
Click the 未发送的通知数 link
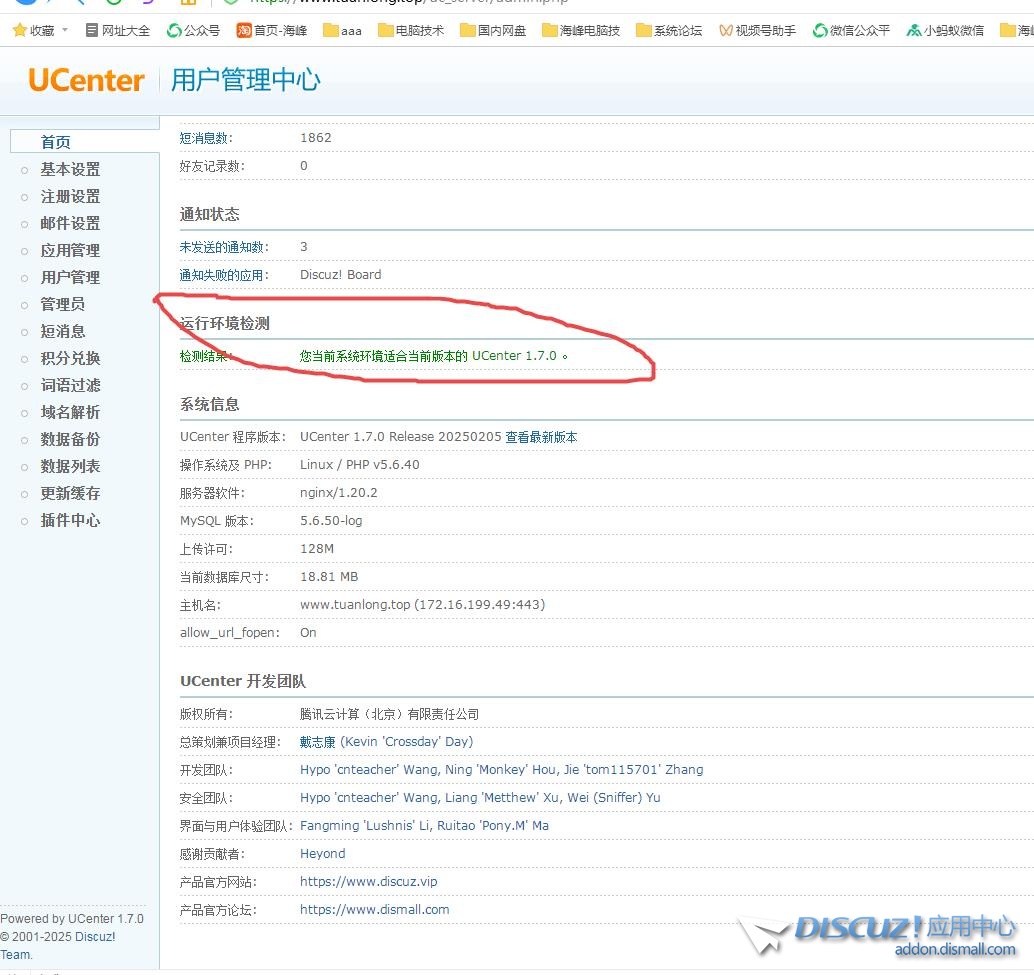(224, 247)
